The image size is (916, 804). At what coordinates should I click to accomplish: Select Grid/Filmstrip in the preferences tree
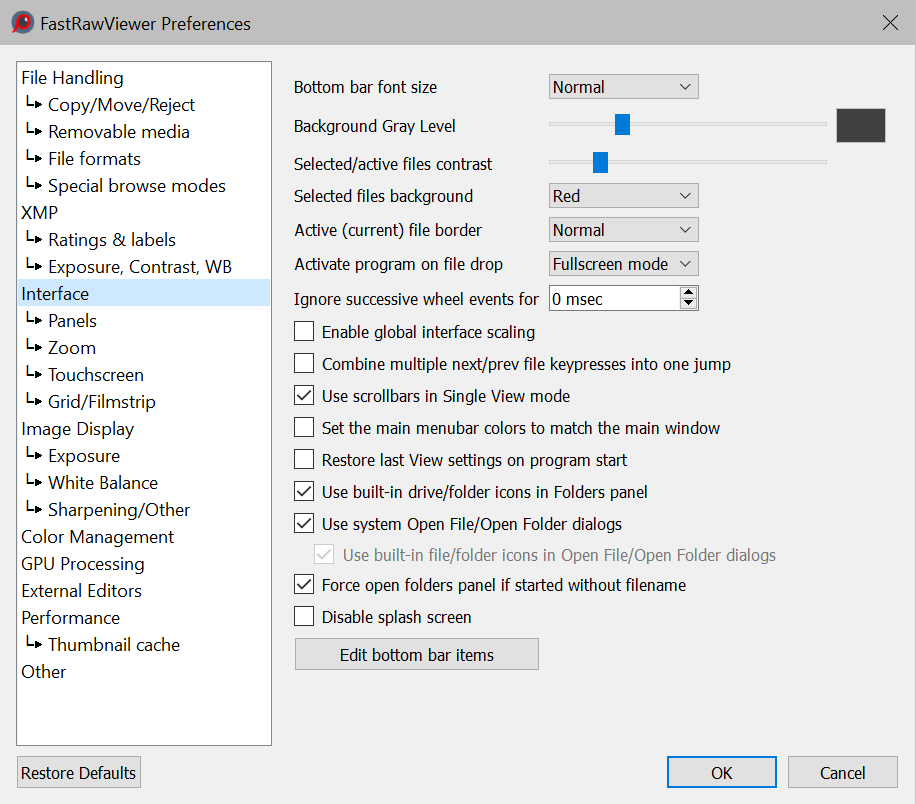point(101,402)
